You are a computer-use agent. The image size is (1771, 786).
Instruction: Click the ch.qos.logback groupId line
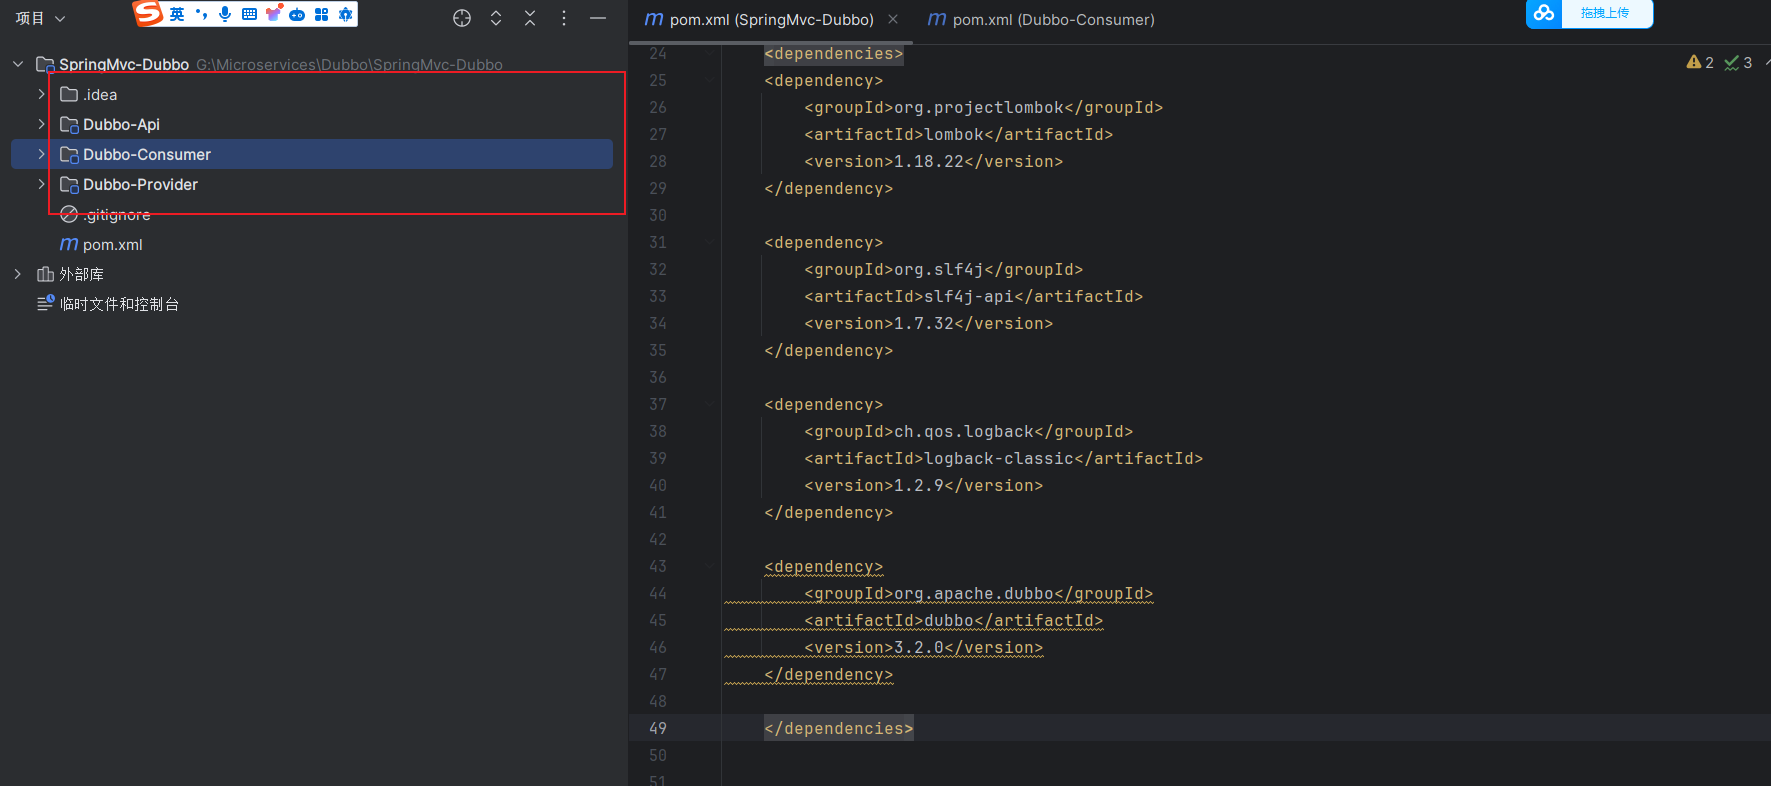(969, 431)
